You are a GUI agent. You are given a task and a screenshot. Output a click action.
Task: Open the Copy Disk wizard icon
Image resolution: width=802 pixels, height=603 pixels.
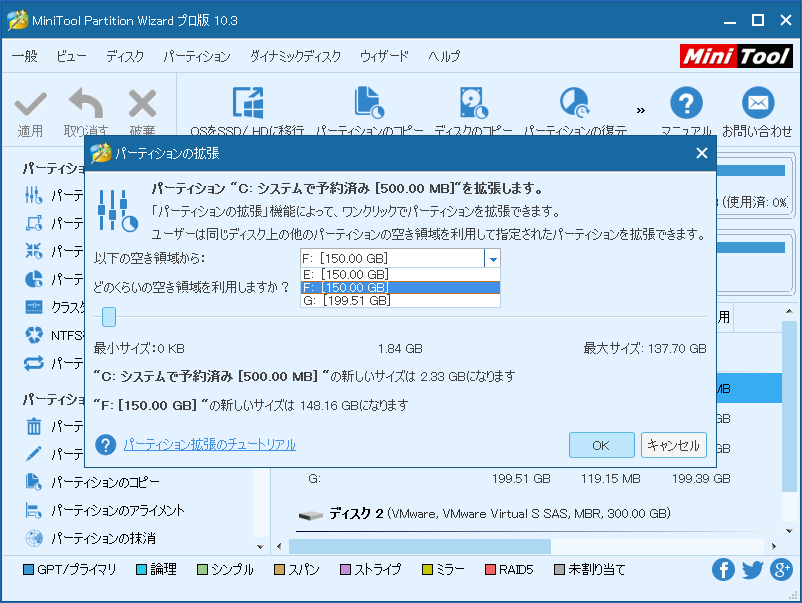(474, 103)
